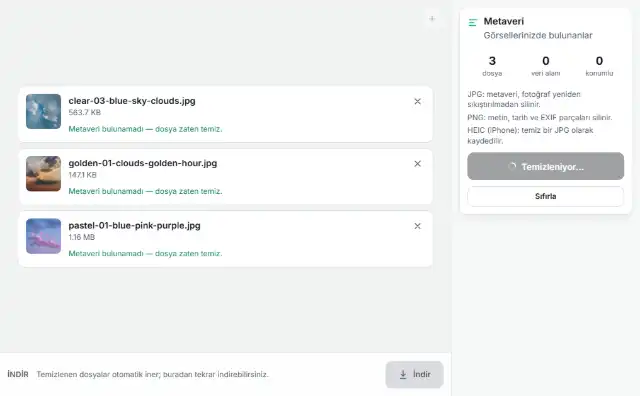The width and height of the screenshot is (640, 396).
Task: Click the Temizleniyor... button
Action: (x=545, y=166)
